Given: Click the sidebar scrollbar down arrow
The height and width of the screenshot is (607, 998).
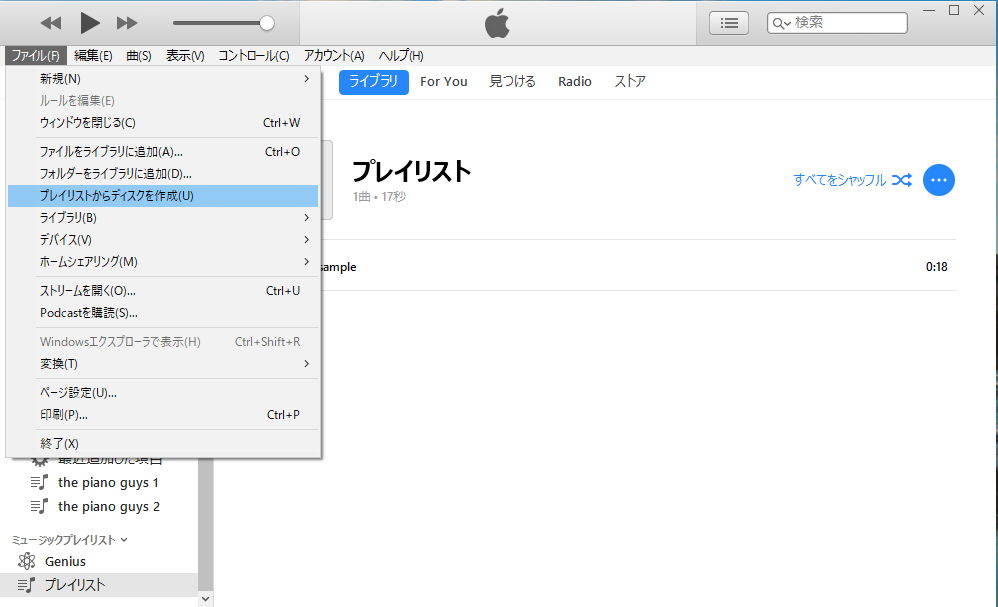Looking at the screenshot, I should pos(205,599).
